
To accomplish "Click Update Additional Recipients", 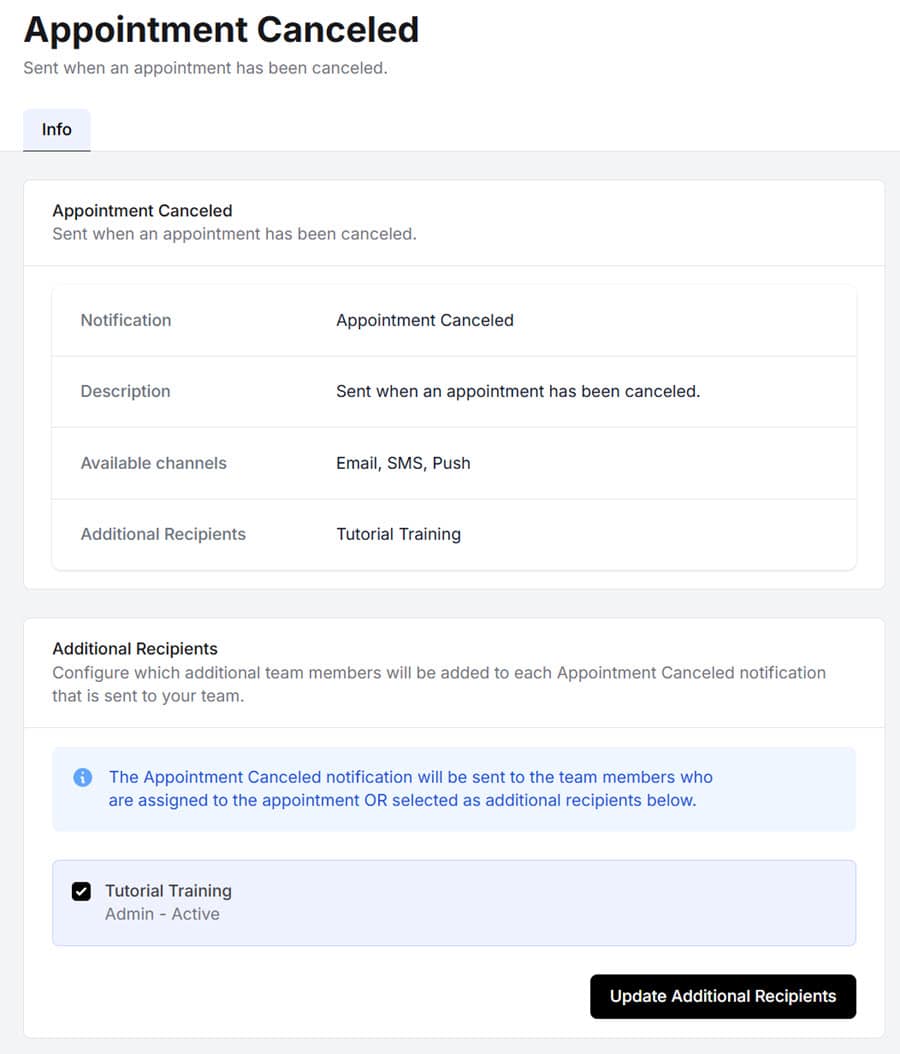I will tap(722, 996).
